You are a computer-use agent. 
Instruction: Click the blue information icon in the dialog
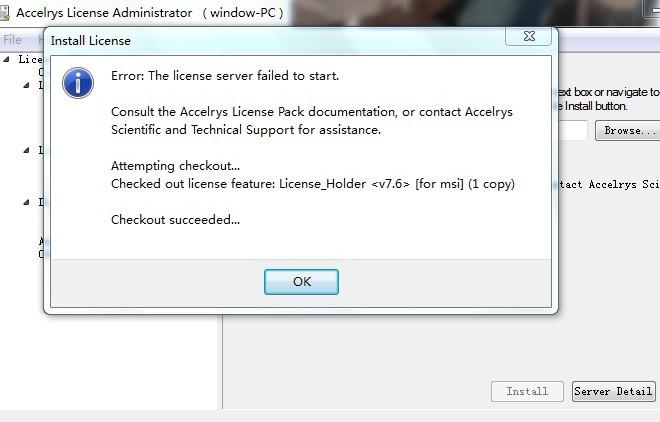pyautogui.click(x=78, y=83)
